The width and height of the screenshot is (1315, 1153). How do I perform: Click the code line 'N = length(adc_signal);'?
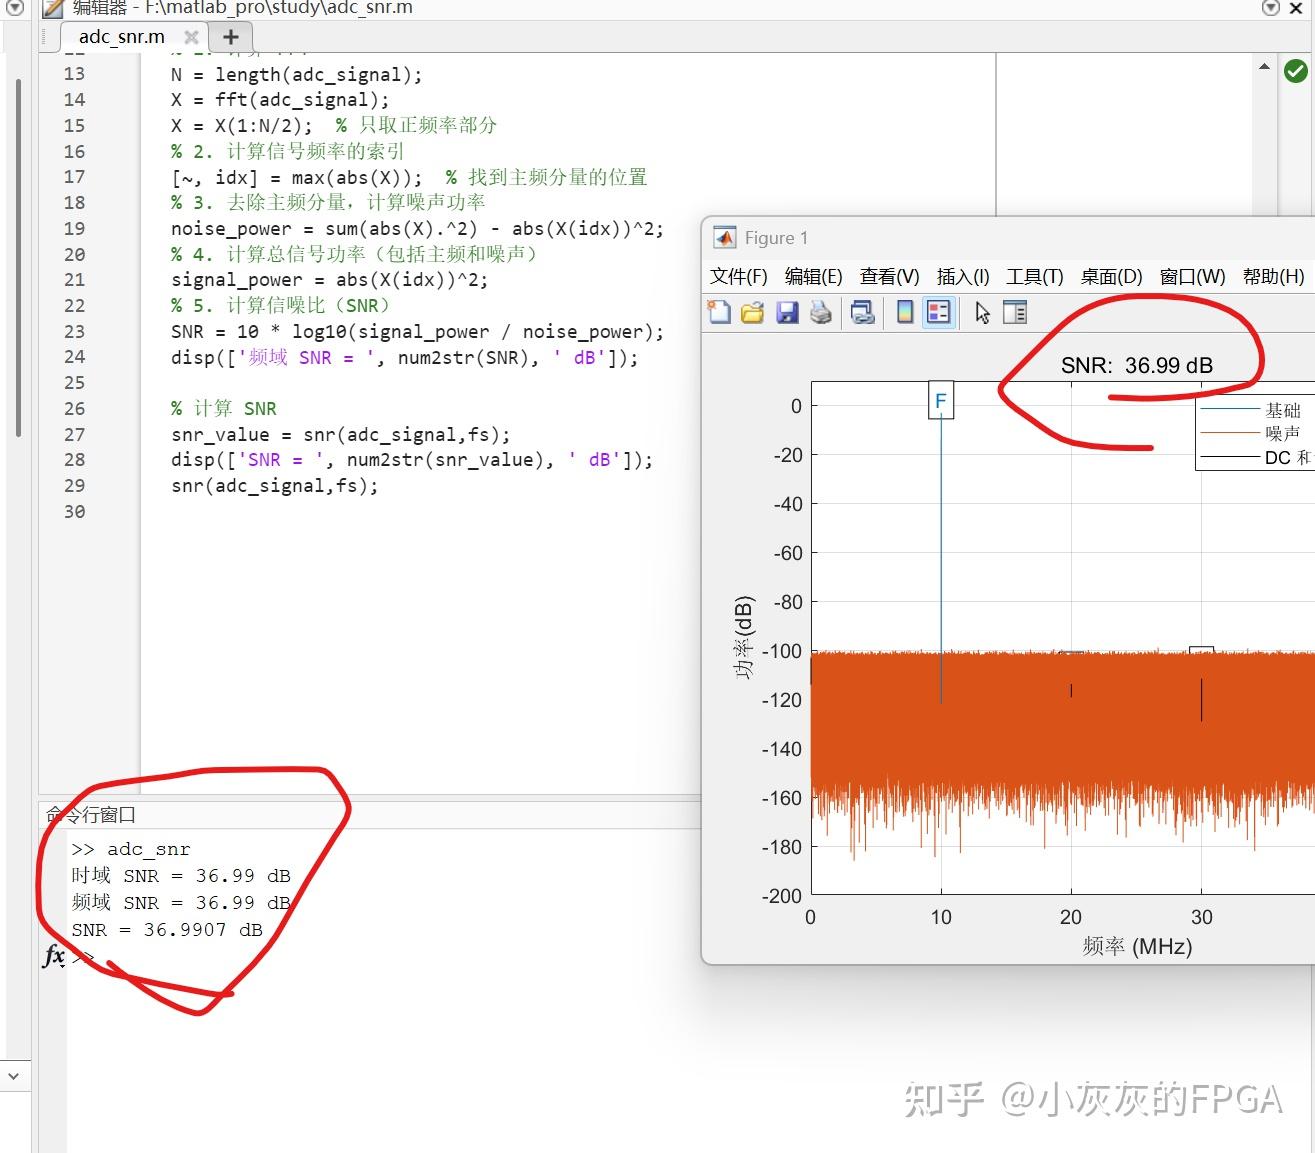coord(297,74)
